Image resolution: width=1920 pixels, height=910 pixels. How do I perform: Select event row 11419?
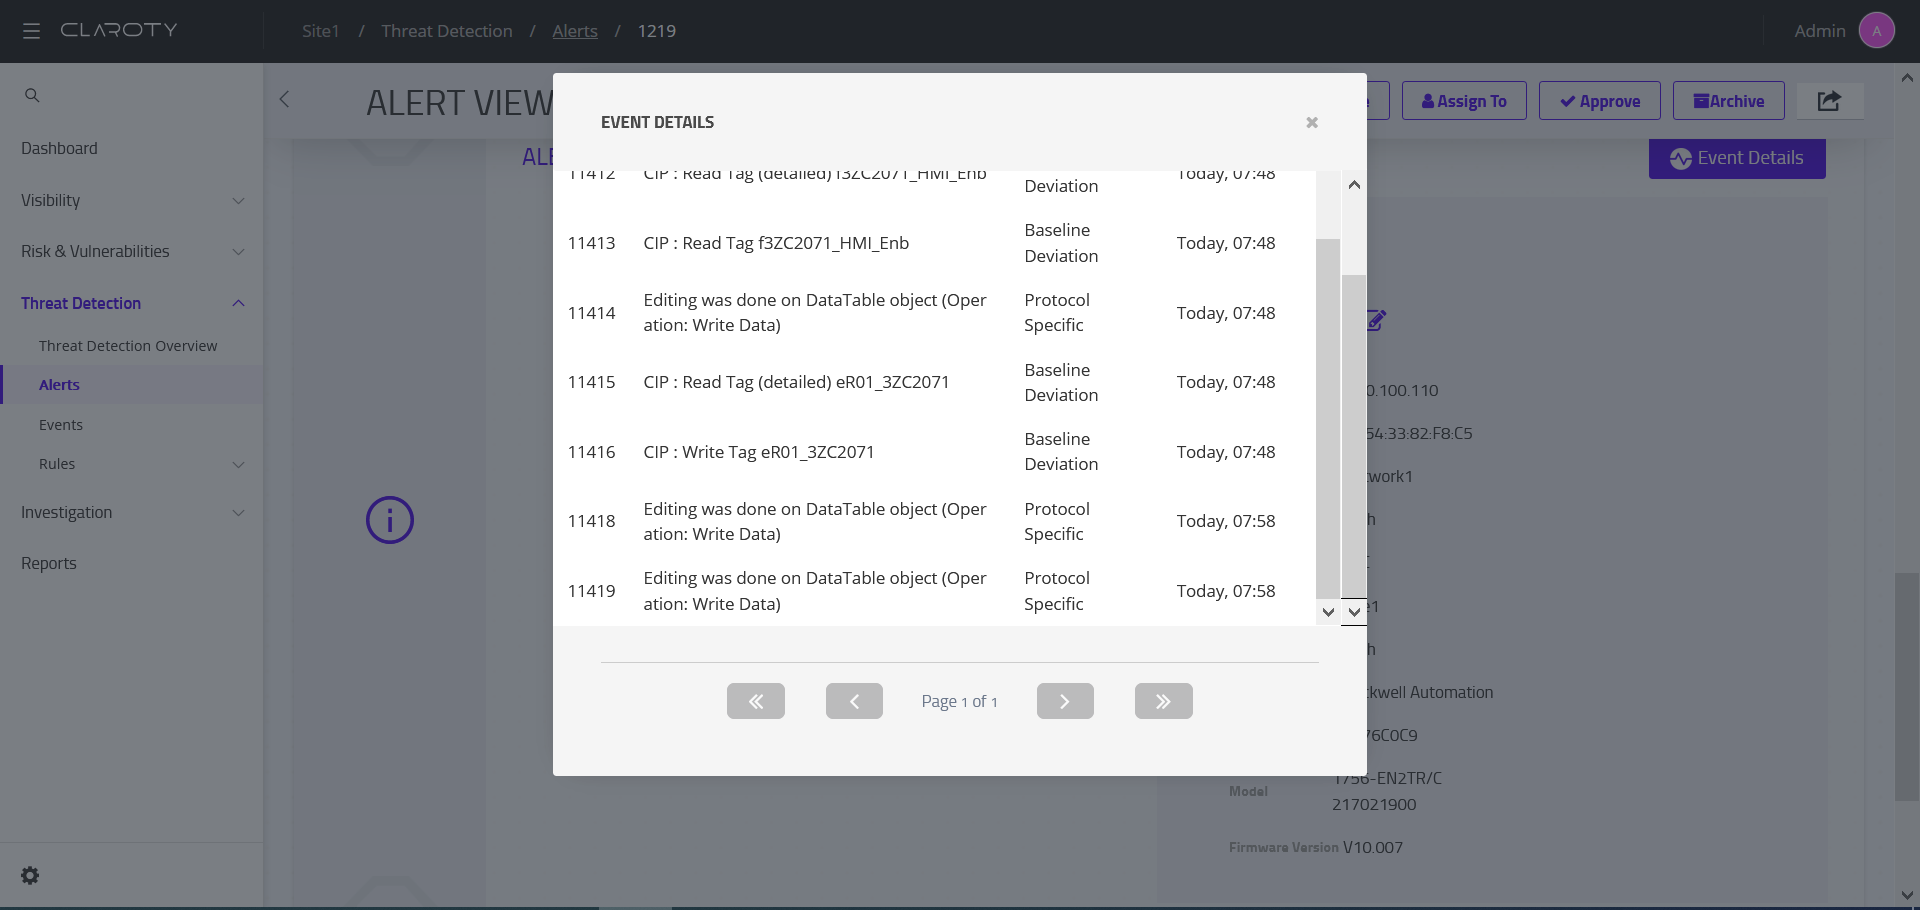(935, 591)
